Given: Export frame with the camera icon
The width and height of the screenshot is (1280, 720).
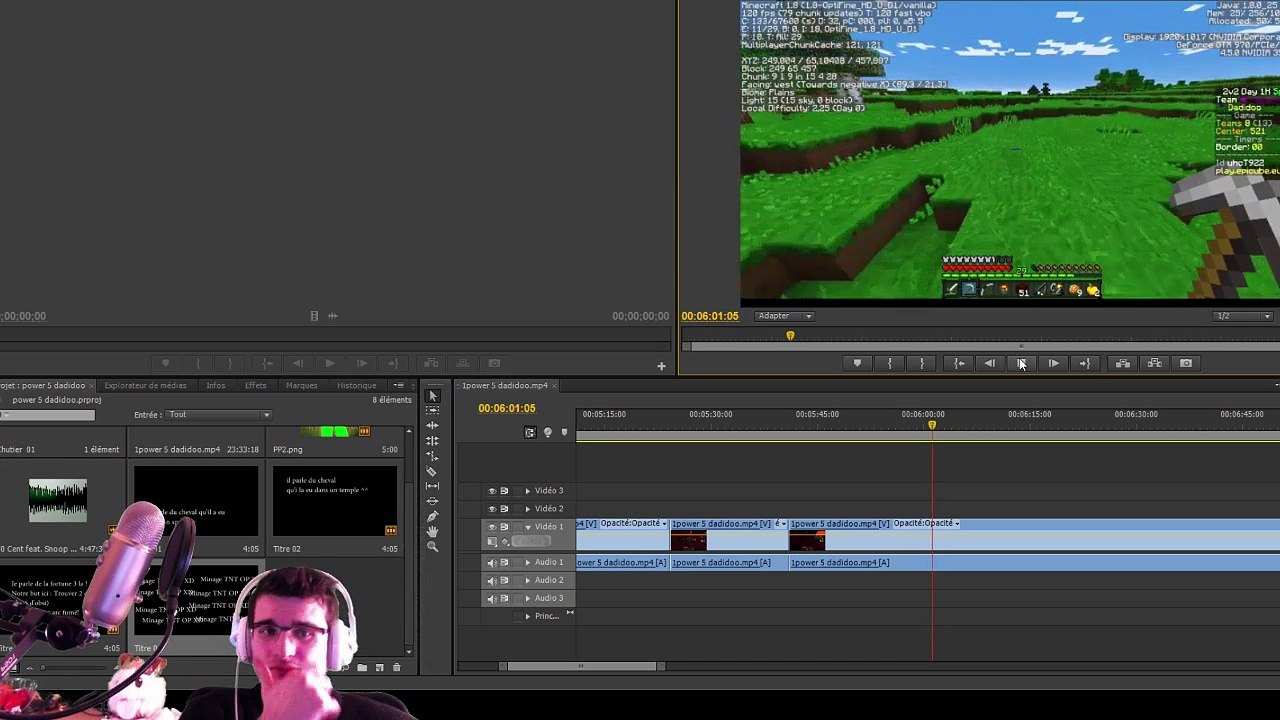Looking at the screenshot, I should (x=1186, y=364).
